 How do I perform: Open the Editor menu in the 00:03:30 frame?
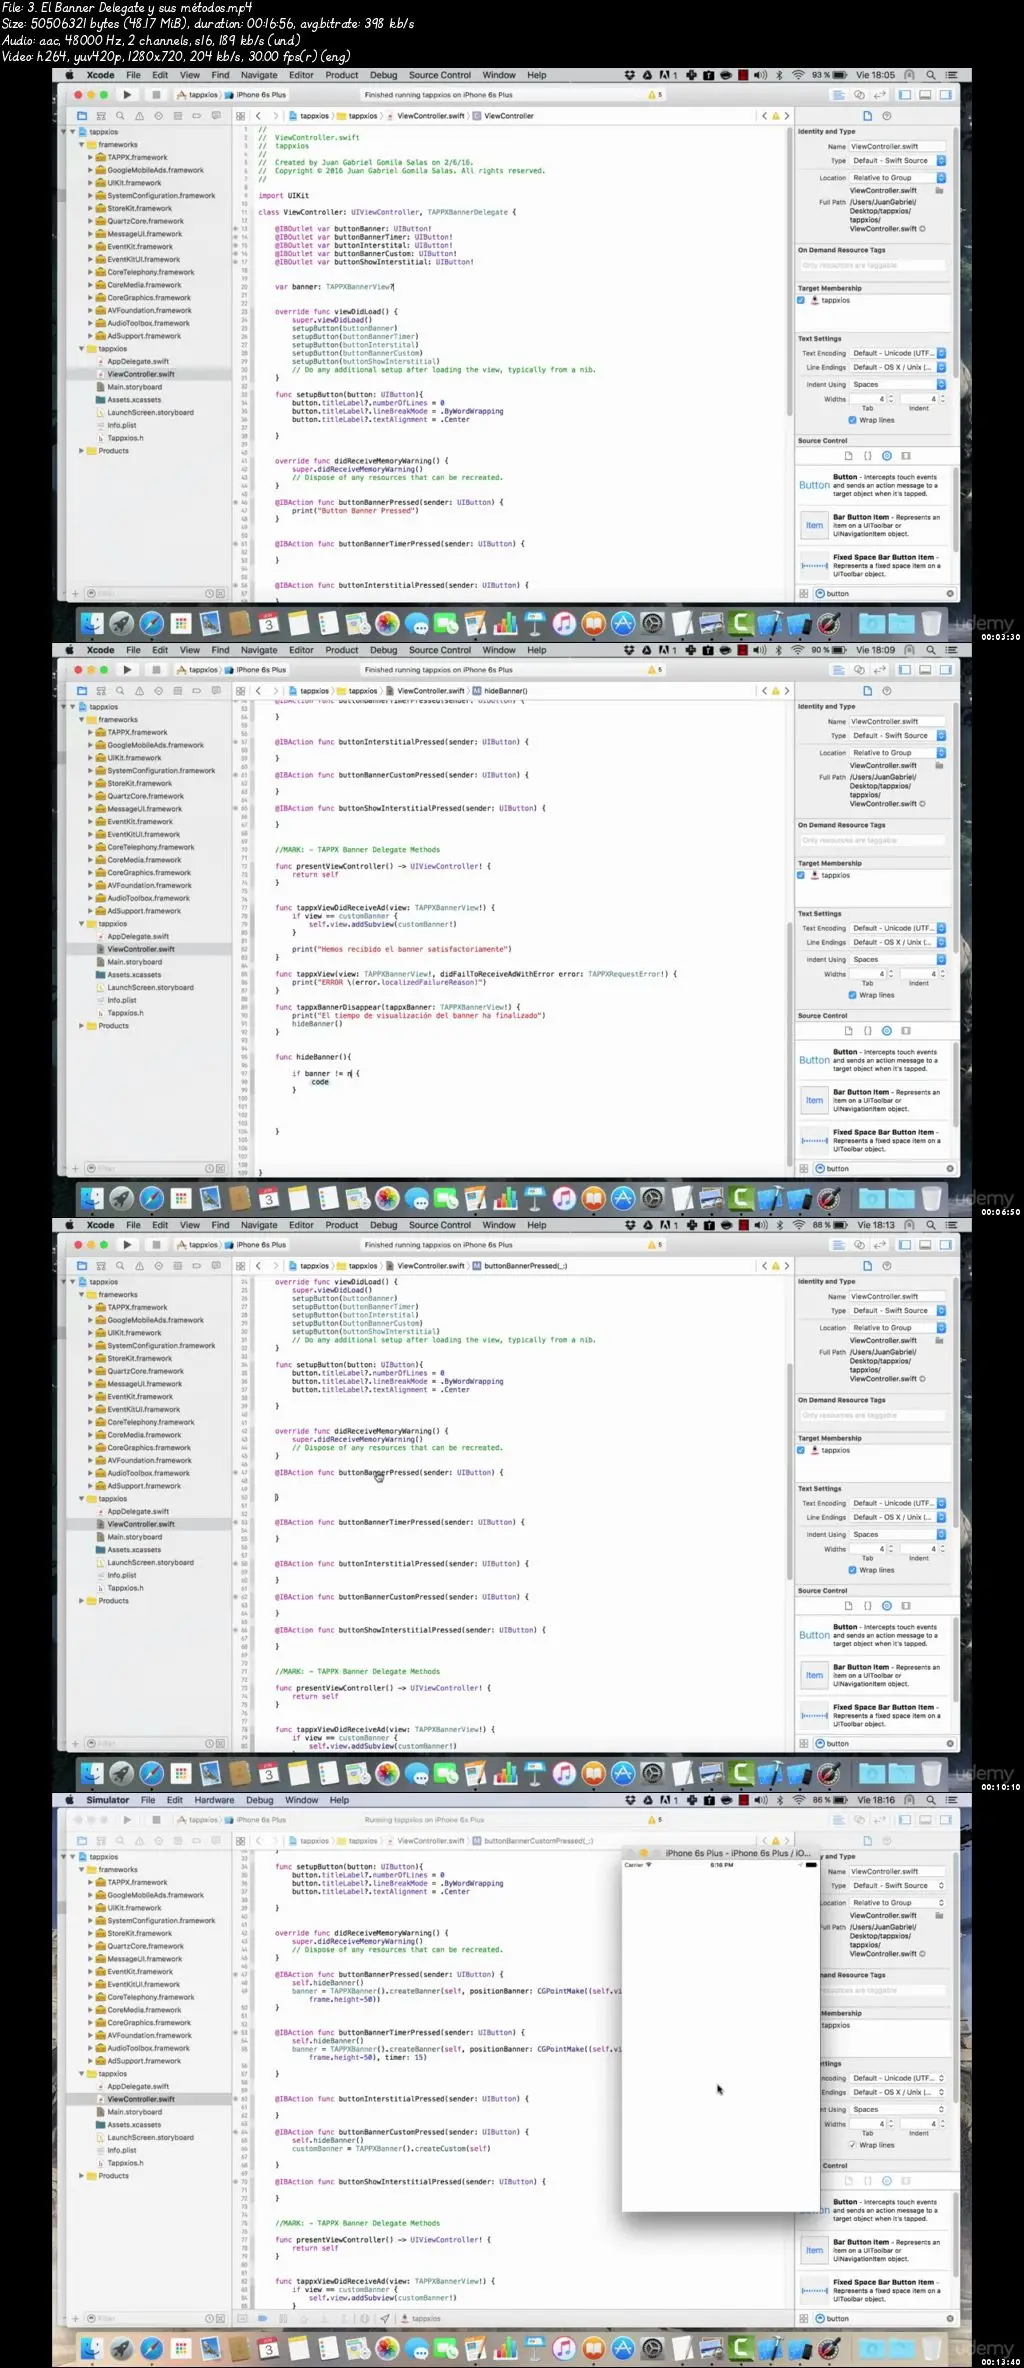301,75
